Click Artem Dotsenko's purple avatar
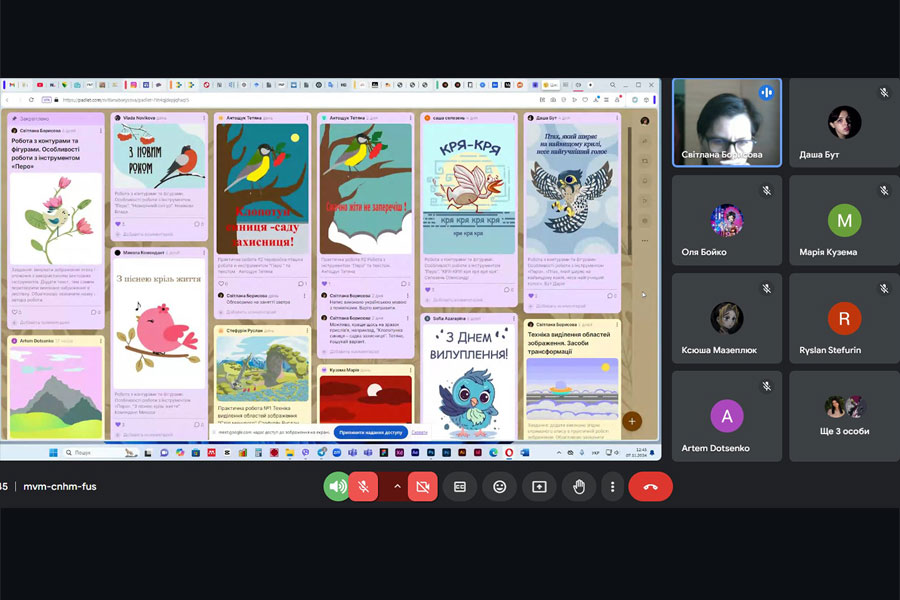The width and height of the screenshot is (900, 600). point(726,415)
